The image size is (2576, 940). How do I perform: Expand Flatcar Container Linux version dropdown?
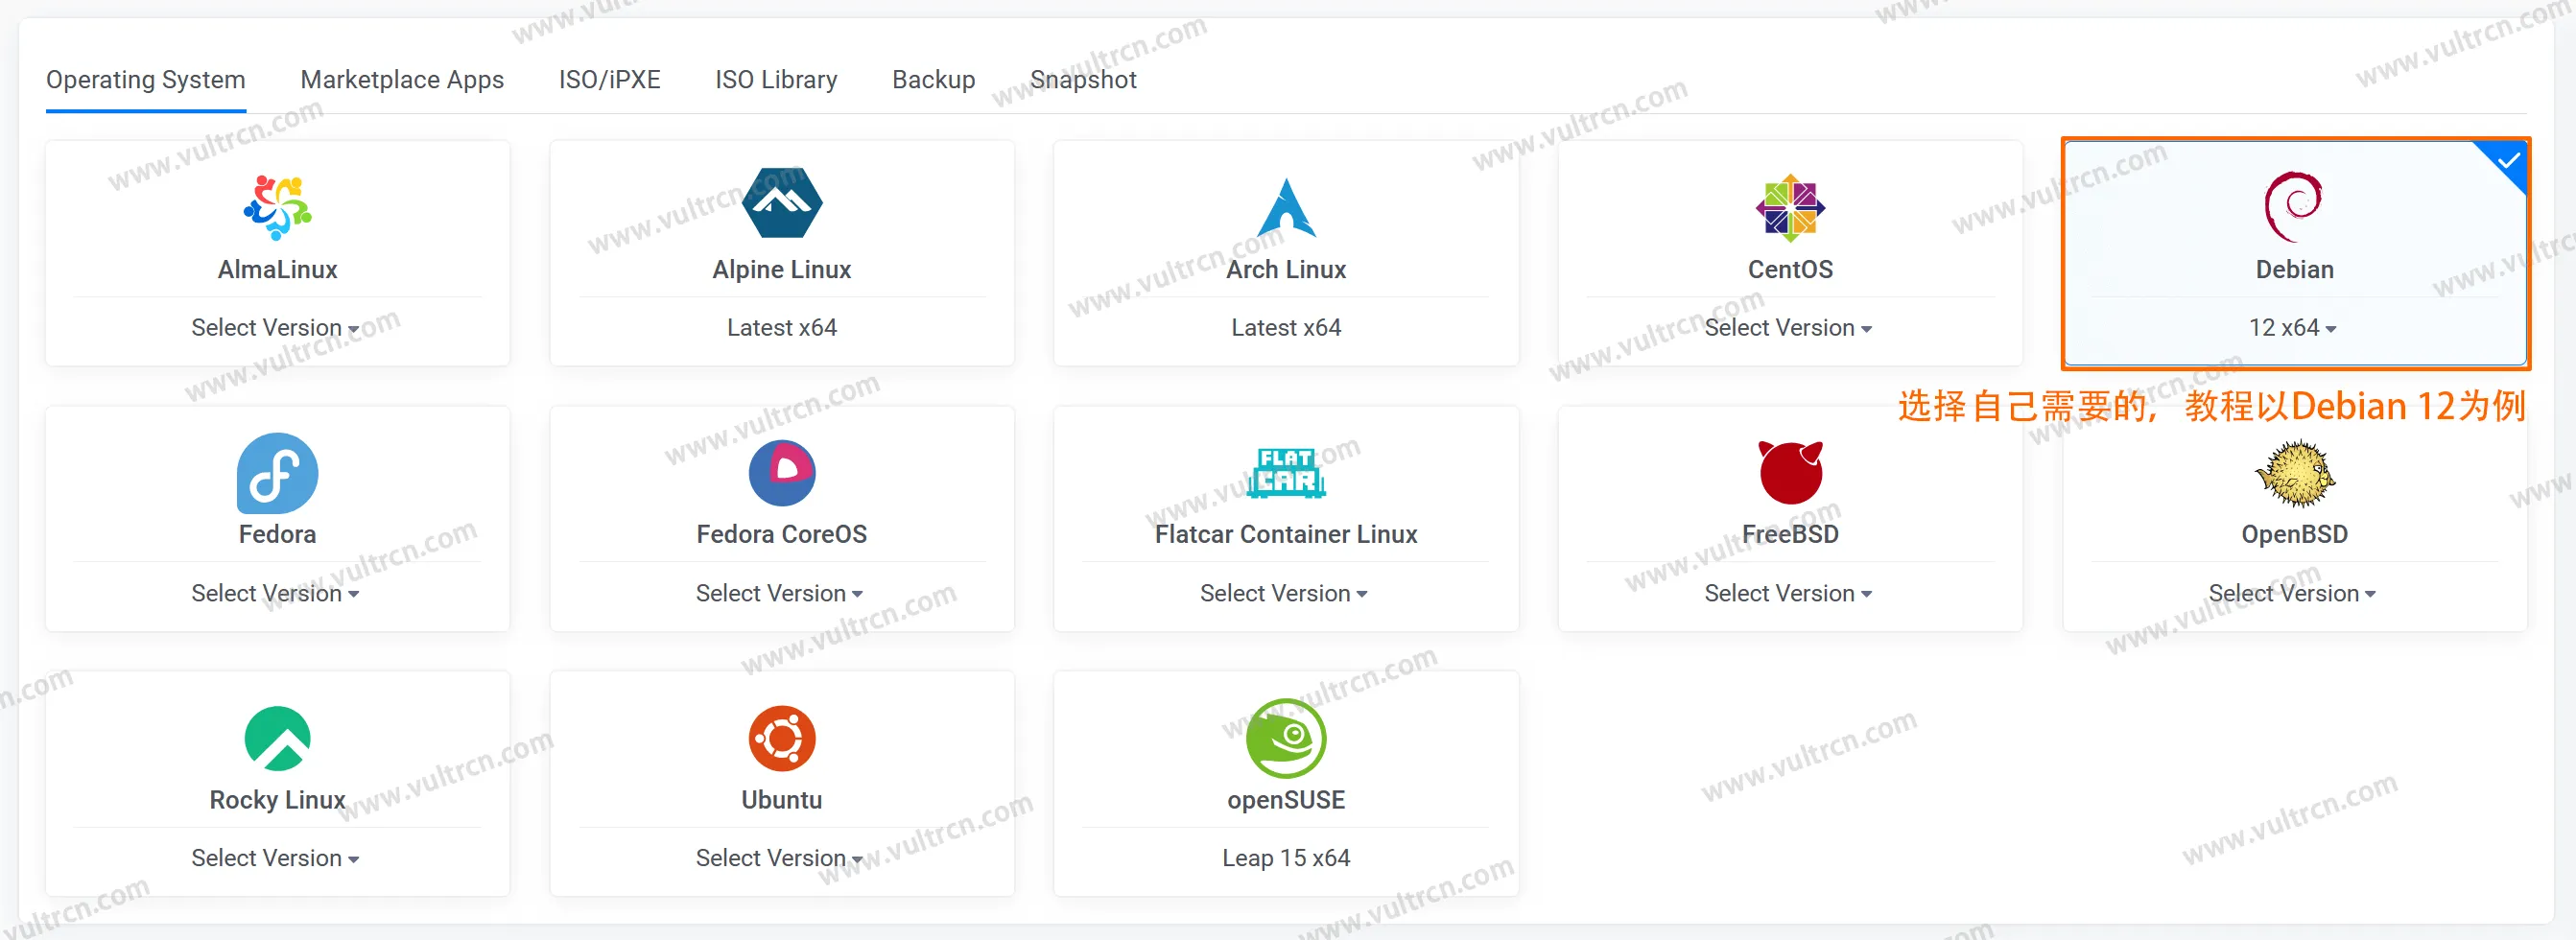coord(1284,593)
